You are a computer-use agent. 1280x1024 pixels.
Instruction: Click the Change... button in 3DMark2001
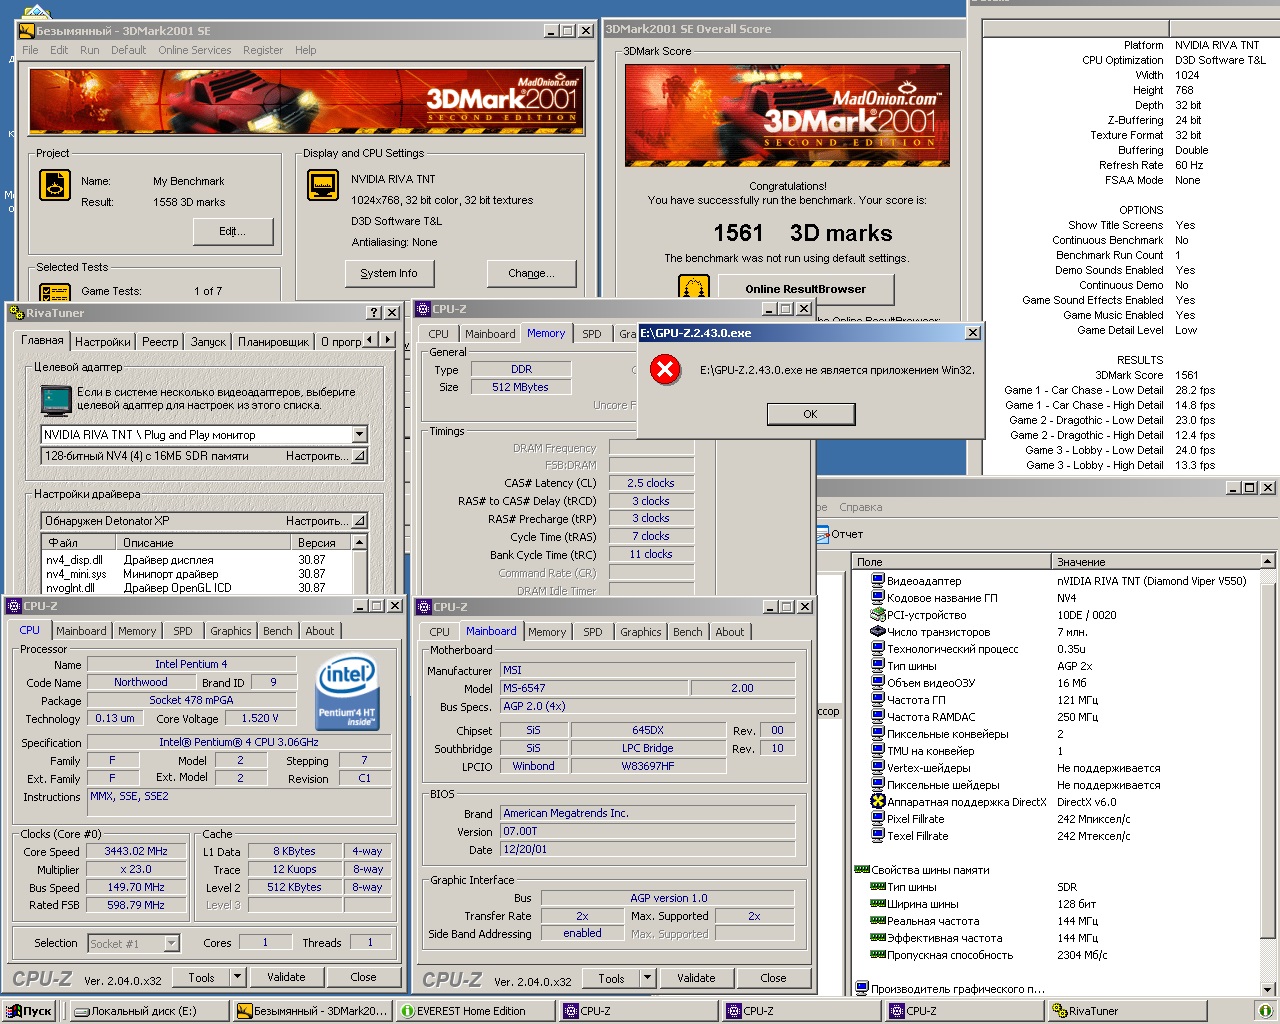click(x=531, y=273)
